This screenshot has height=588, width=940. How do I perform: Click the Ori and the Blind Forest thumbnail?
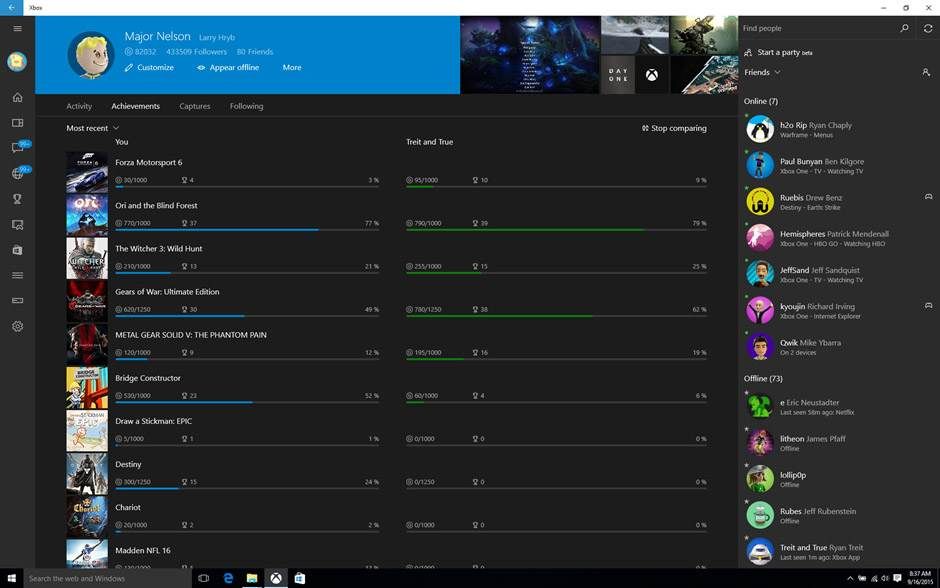click(x=87, y=215)
